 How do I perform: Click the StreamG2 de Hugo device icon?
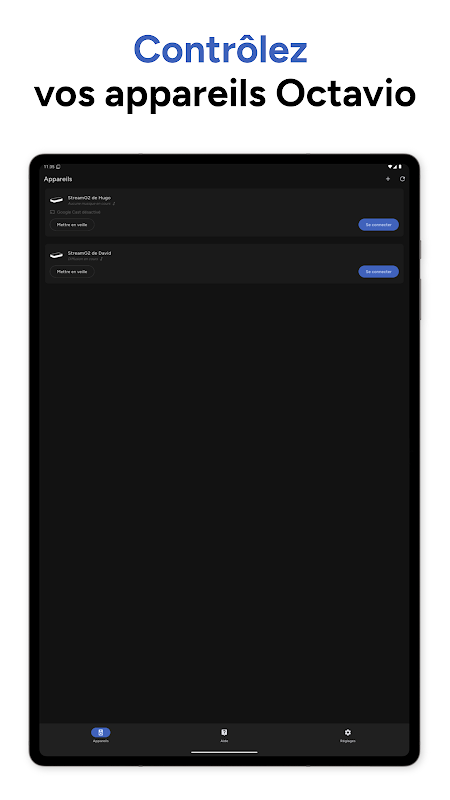point(56,200)
